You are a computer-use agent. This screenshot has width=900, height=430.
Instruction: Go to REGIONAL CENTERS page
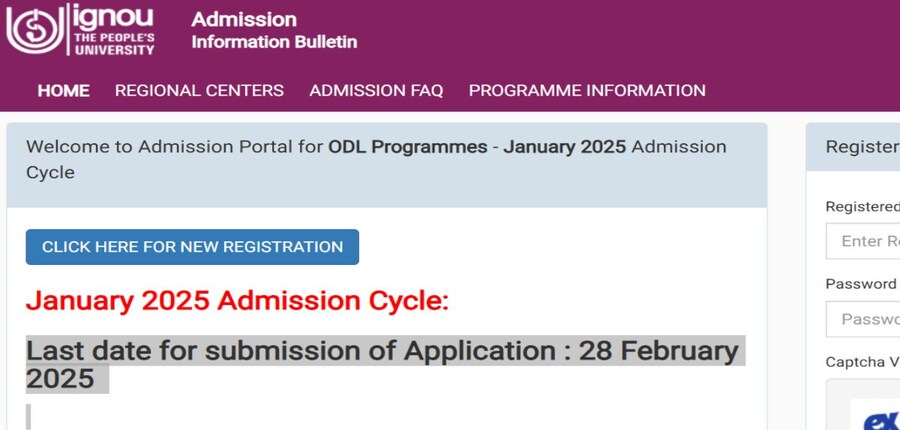[x=199, y=90]
